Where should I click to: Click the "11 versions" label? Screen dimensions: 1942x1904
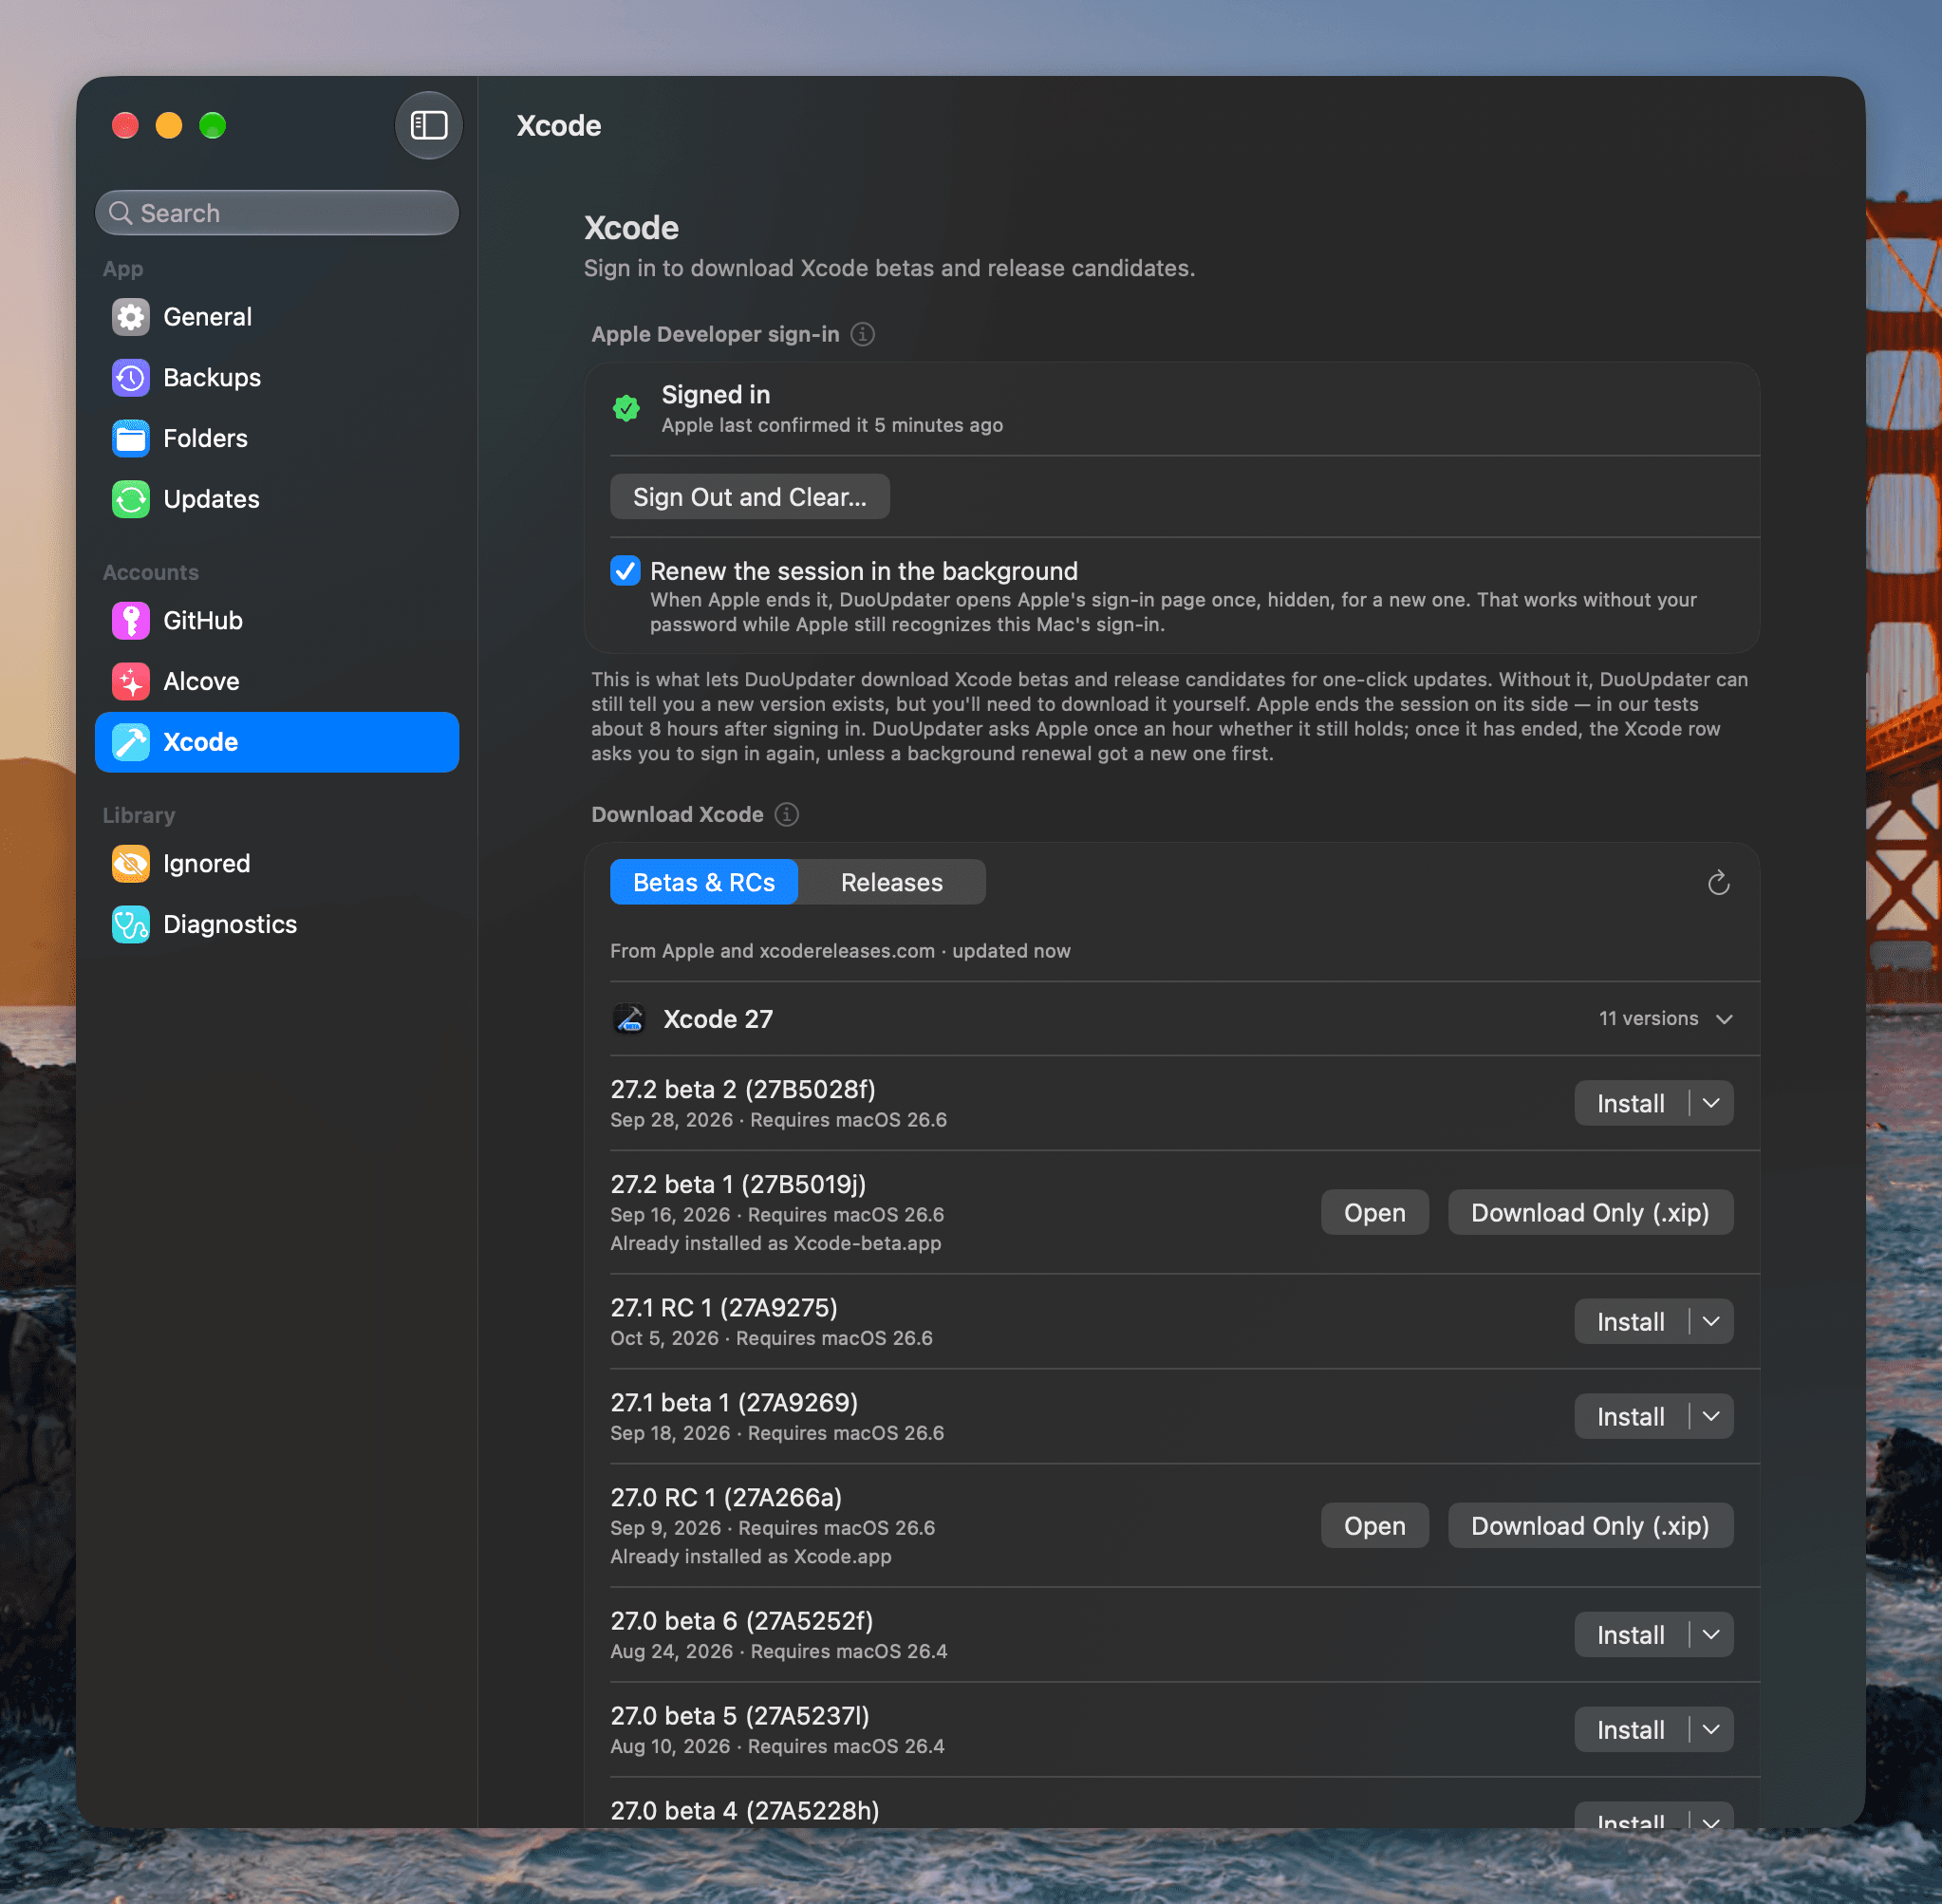click(1648, 1018)
